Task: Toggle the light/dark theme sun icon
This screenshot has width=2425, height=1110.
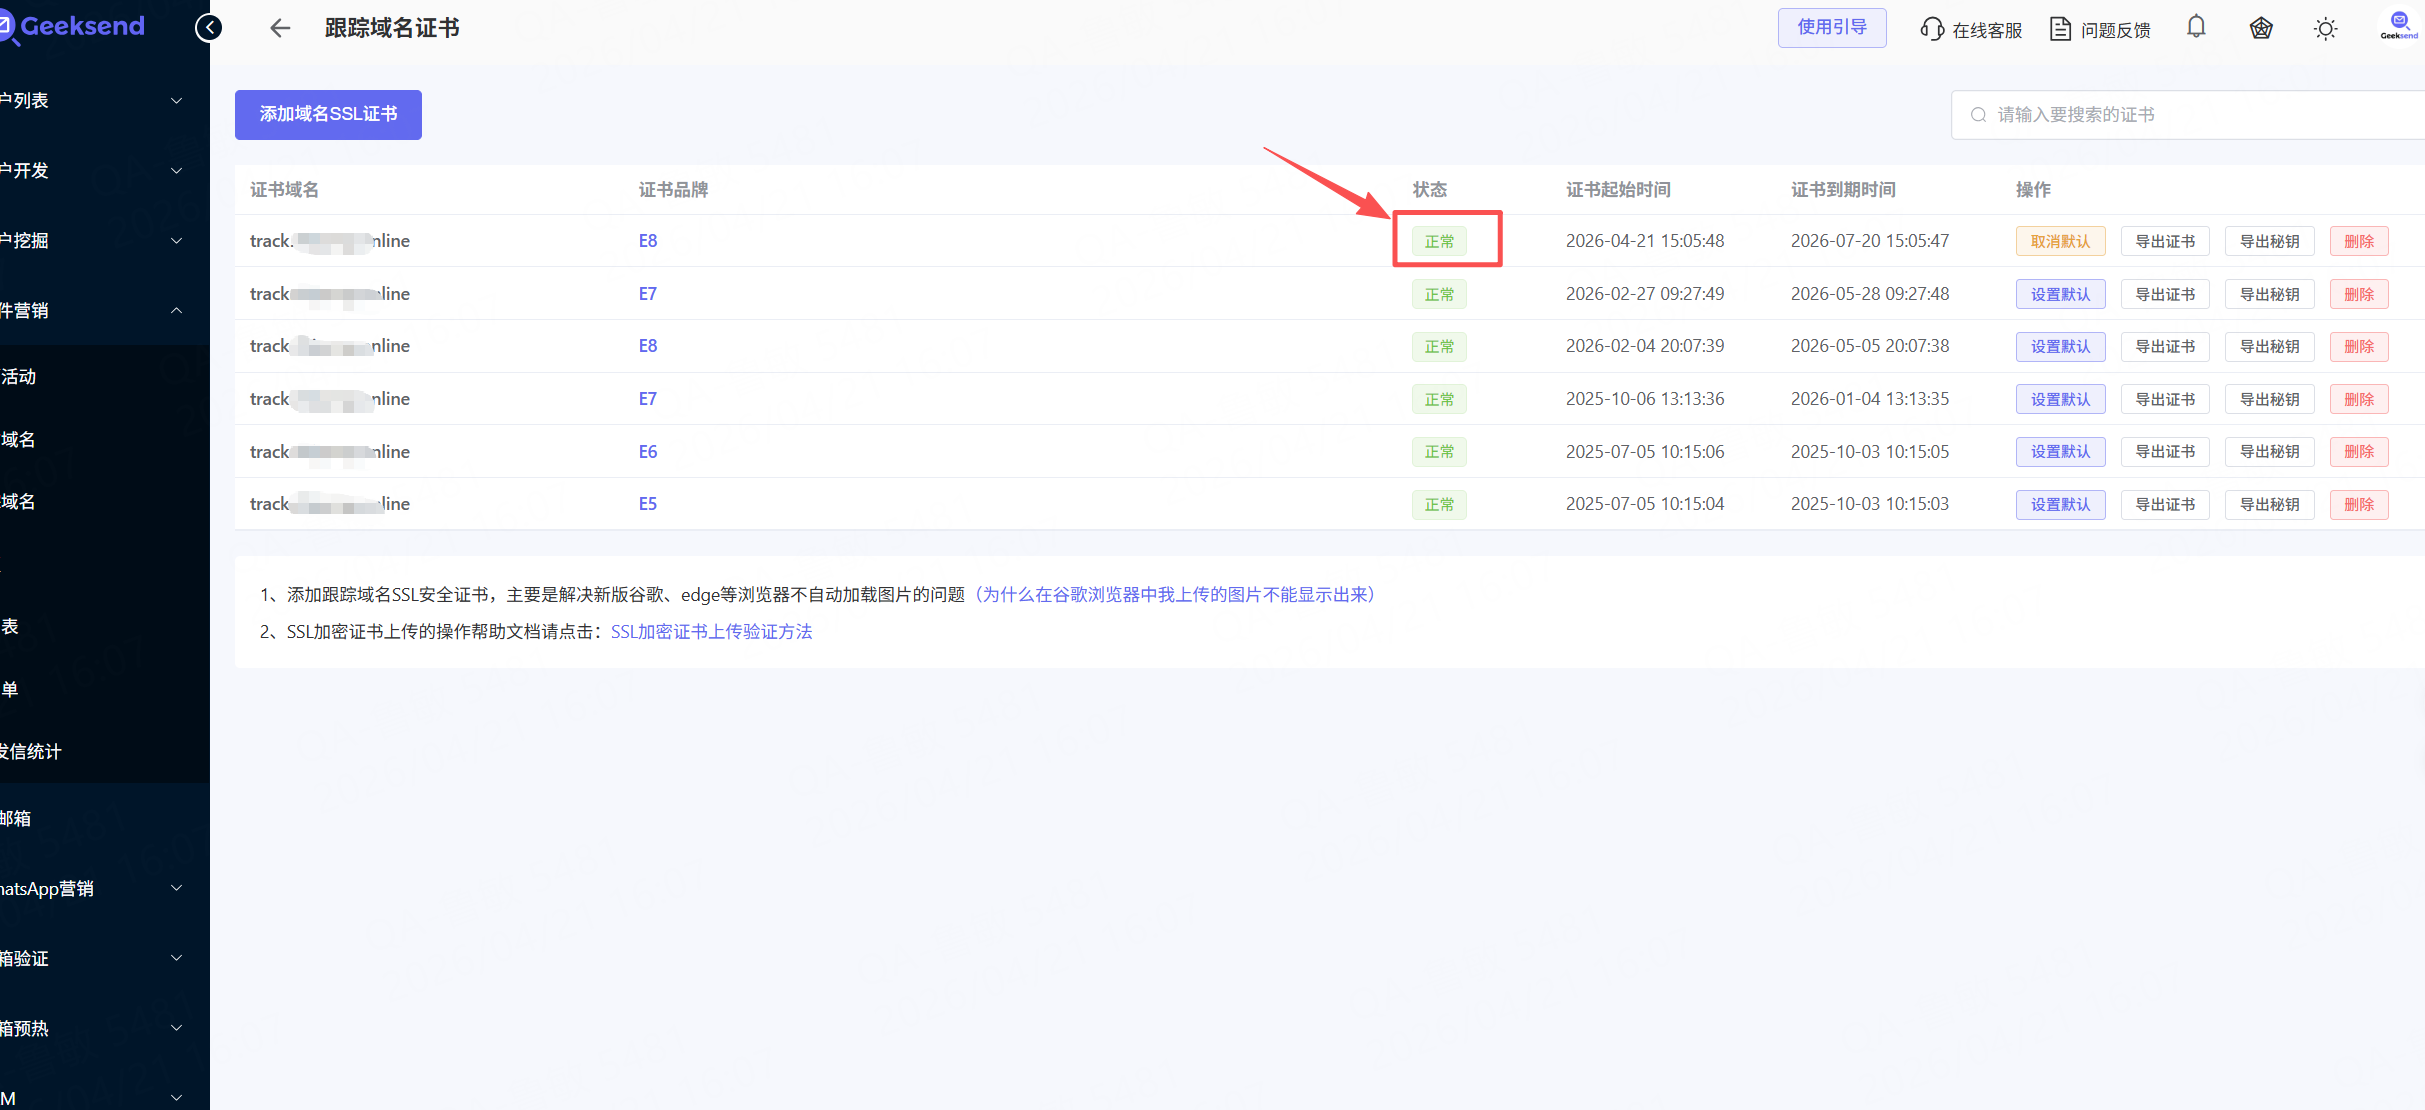Action: point(2326,29)
